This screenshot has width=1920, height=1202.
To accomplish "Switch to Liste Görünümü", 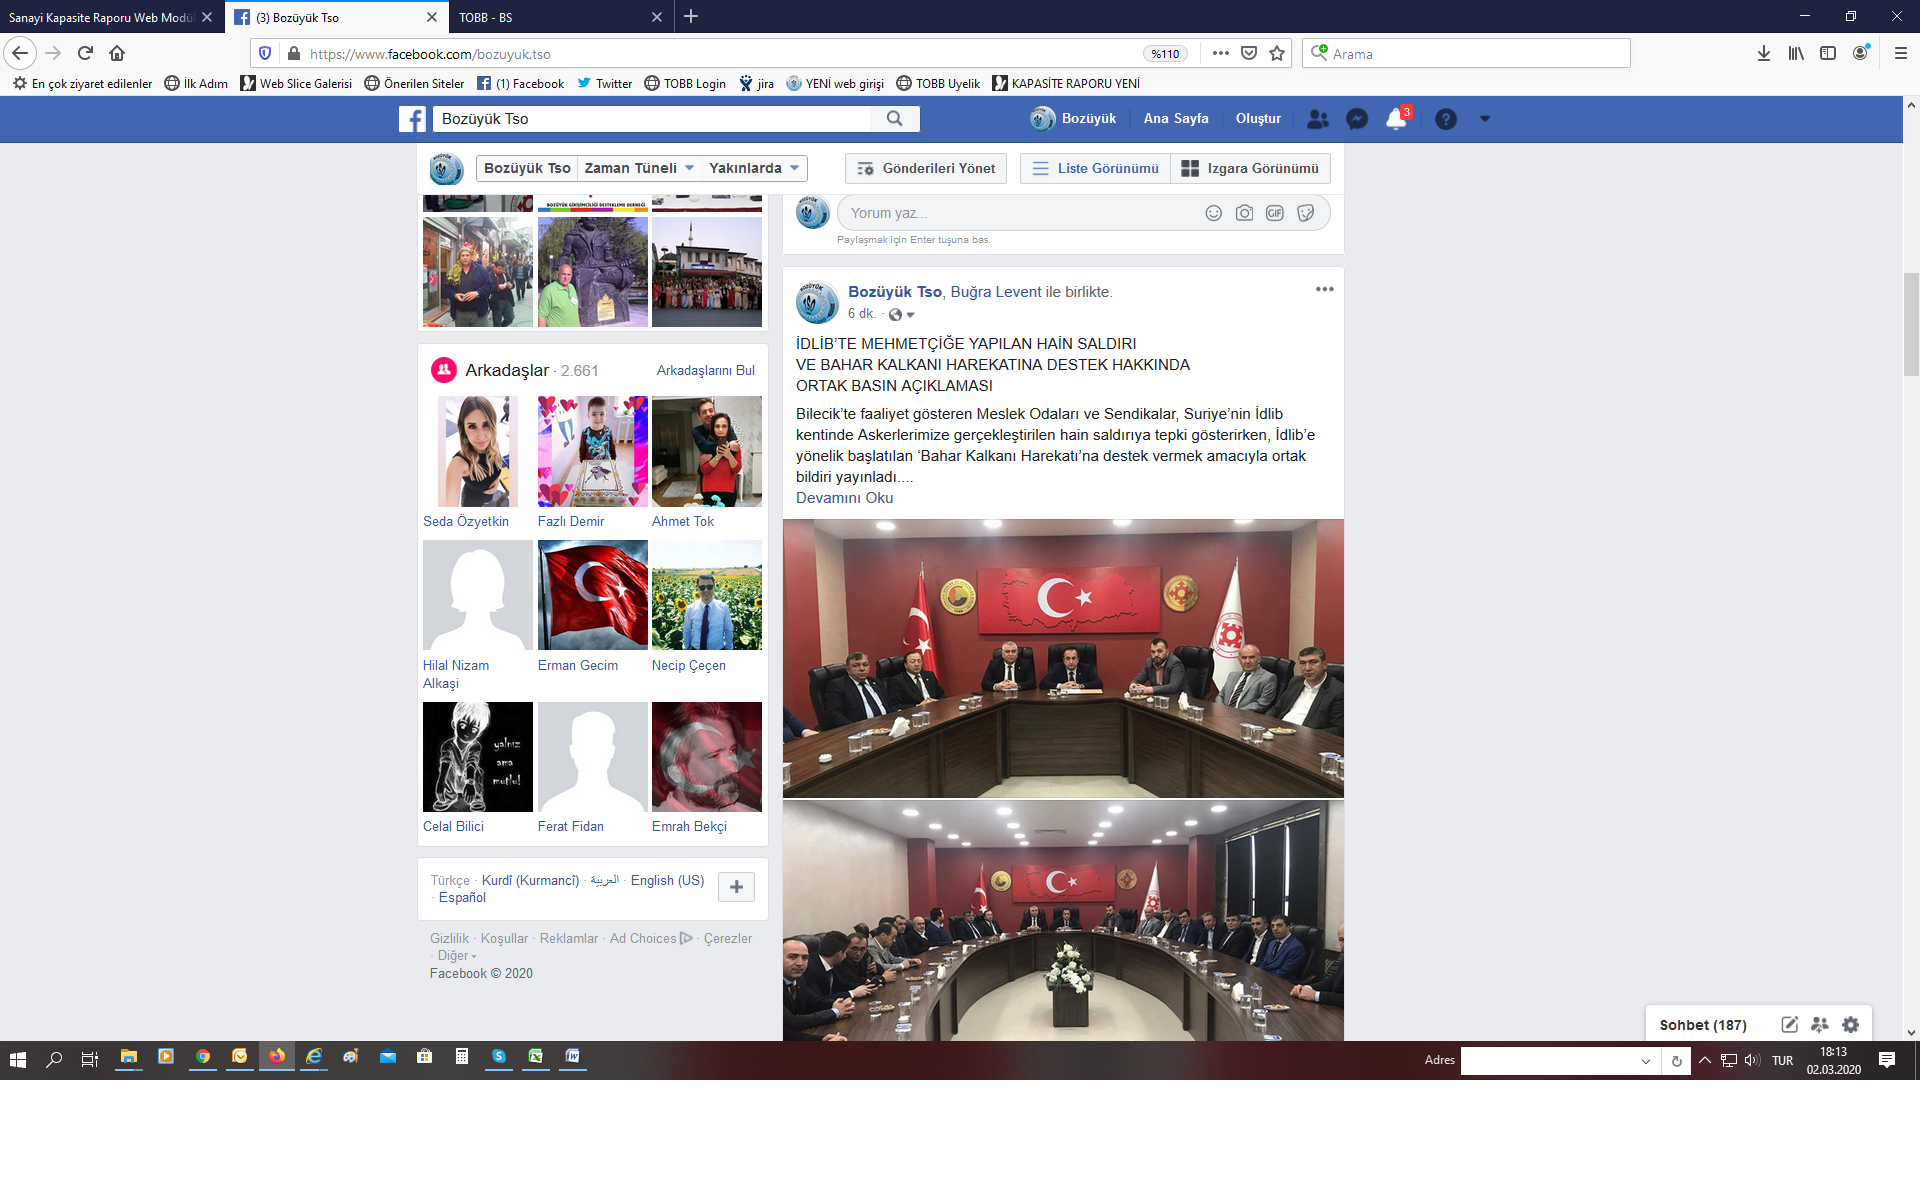I will 1095,168.
